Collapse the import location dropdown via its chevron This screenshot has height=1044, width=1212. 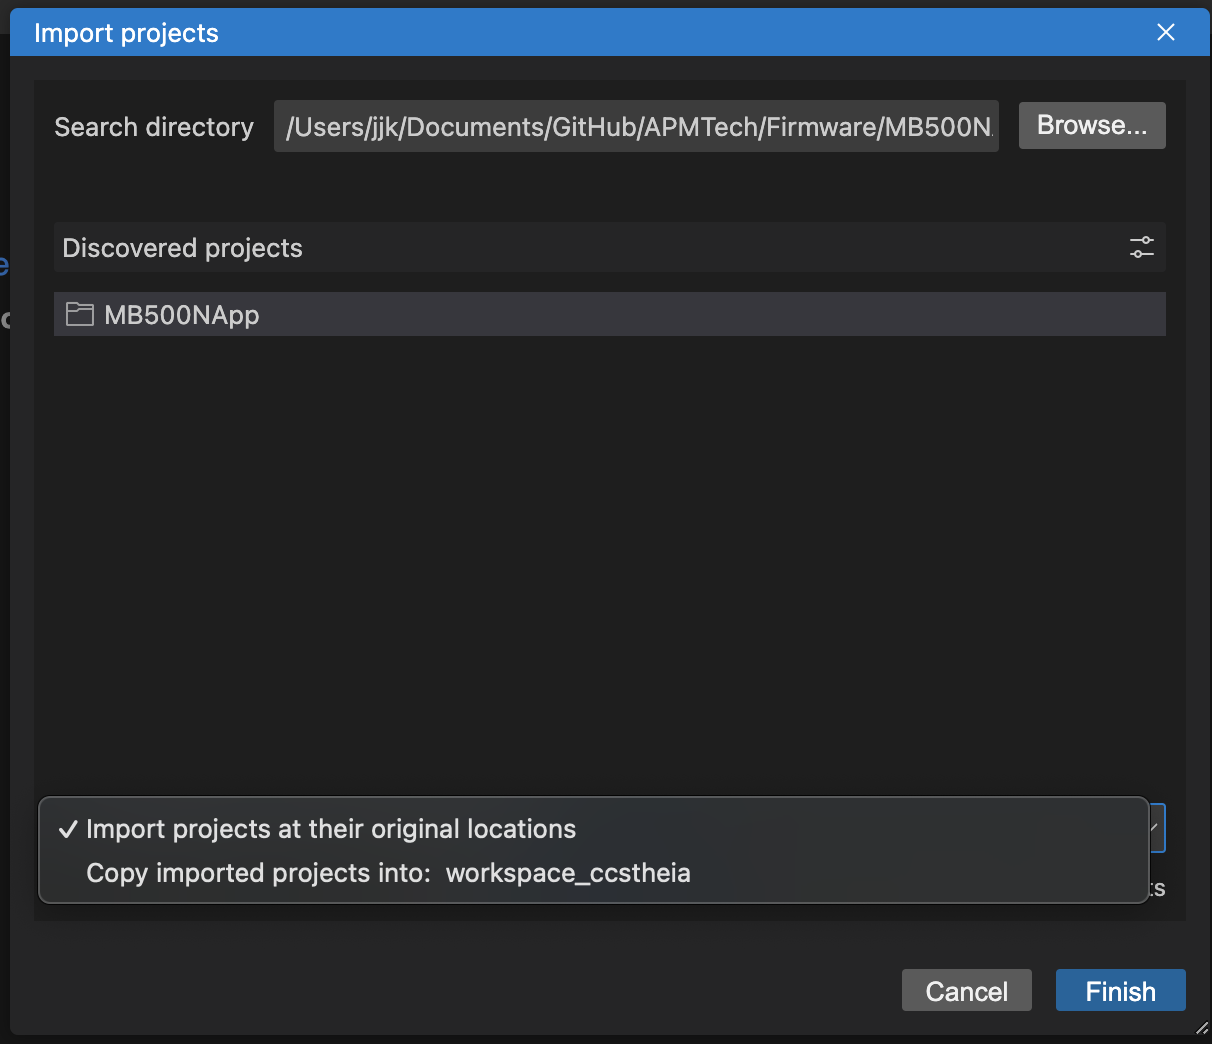click(1156, 828)
